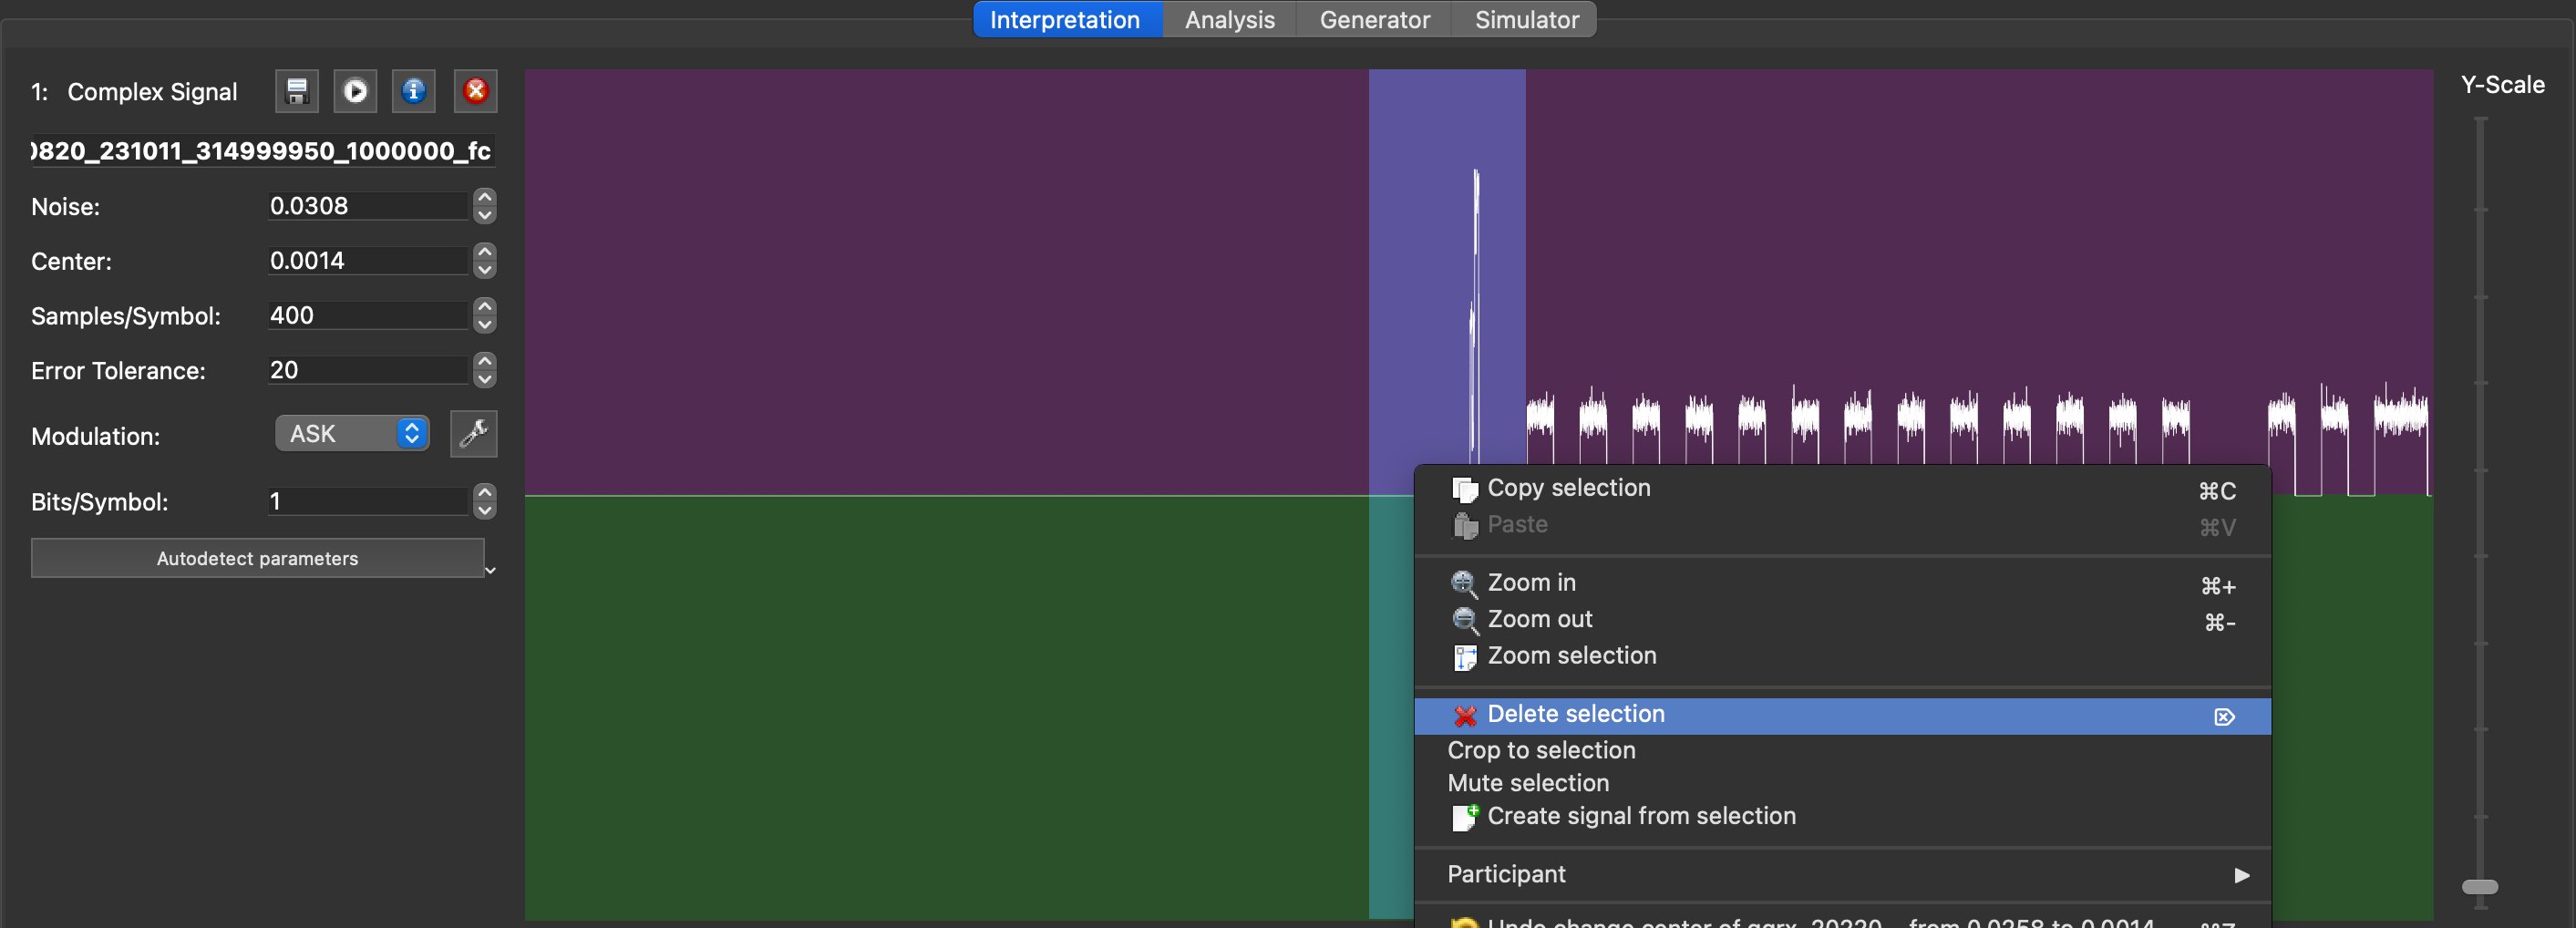Click the Center input field
The image size is (2576, 928).
pos(368,261)
